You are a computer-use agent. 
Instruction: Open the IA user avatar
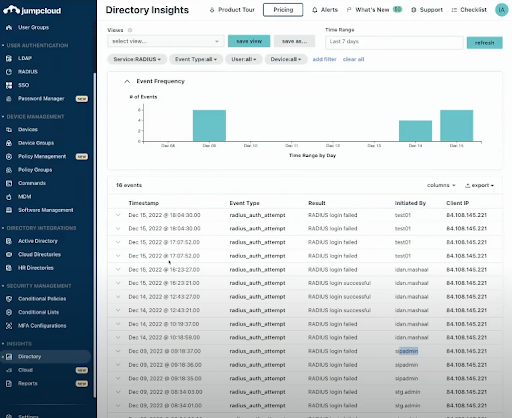501,10
